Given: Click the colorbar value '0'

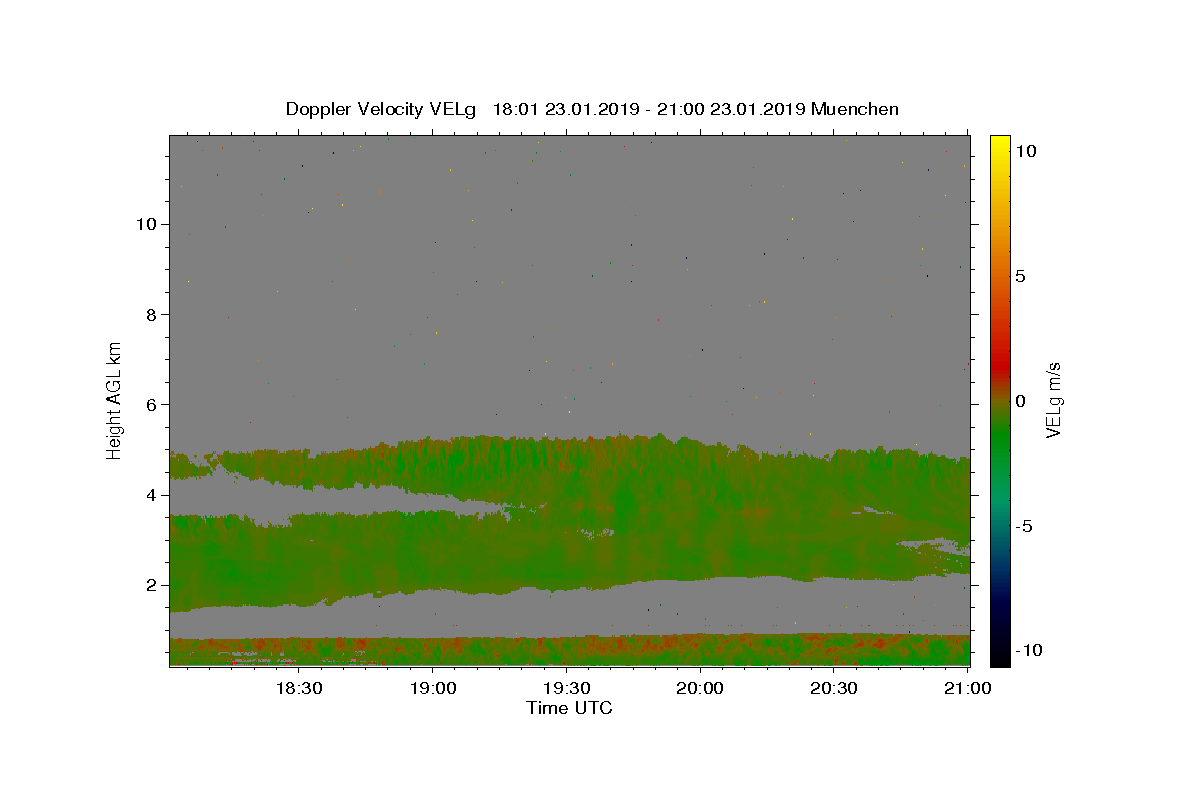Looking at the screenshot, I should tap(1020, 401).
